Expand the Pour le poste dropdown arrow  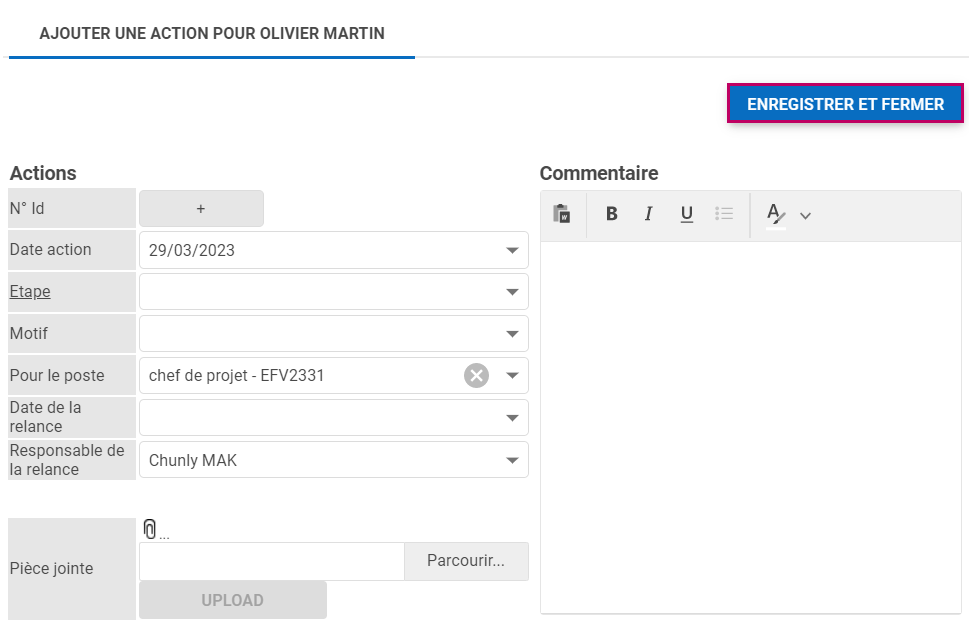(512, 376)
